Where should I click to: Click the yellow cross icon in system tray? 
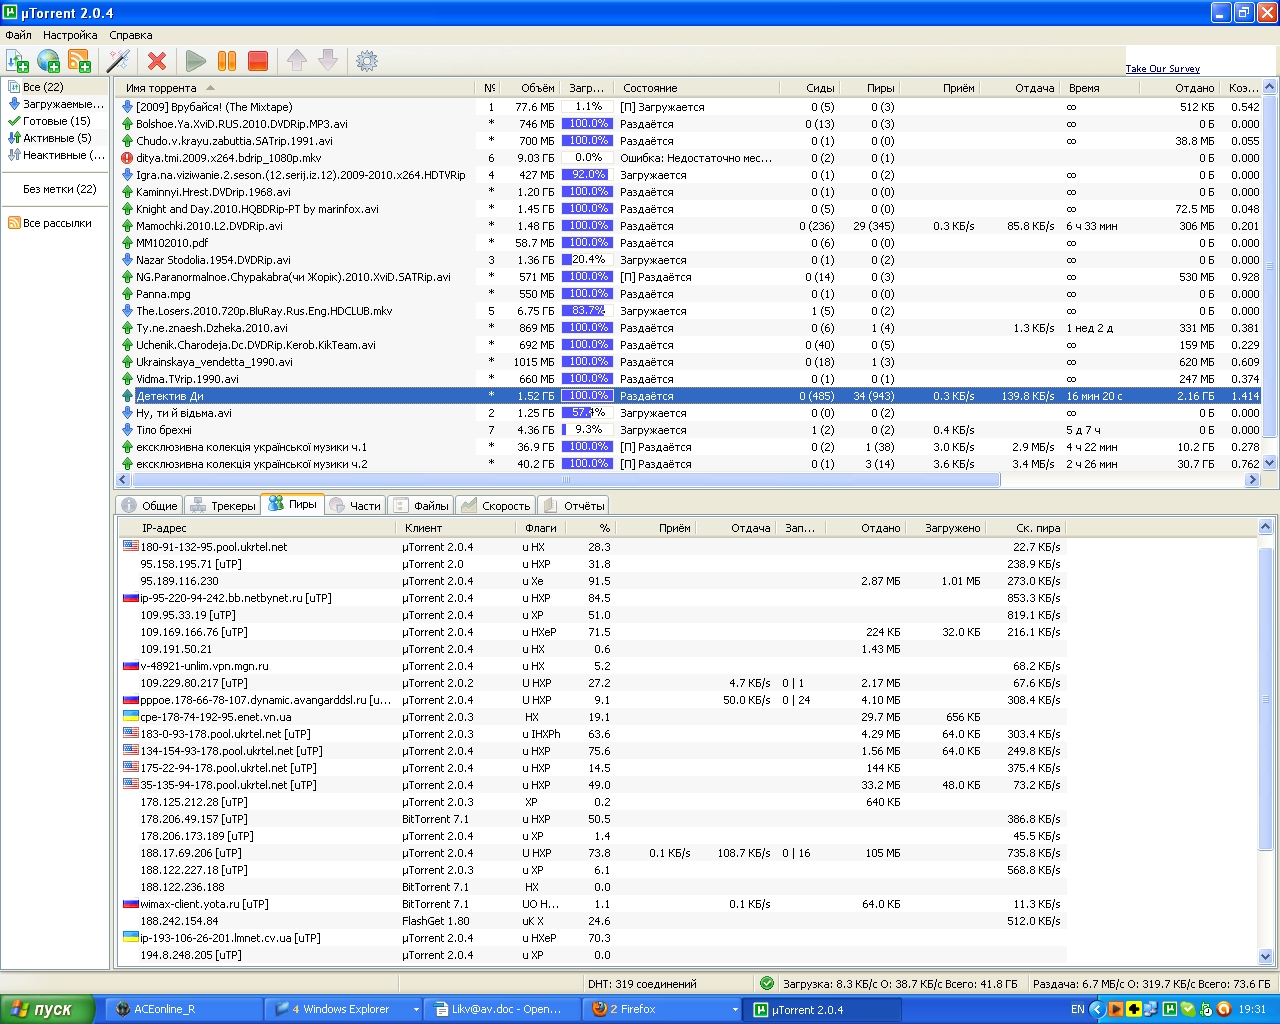click(x=1134, y=1009)
